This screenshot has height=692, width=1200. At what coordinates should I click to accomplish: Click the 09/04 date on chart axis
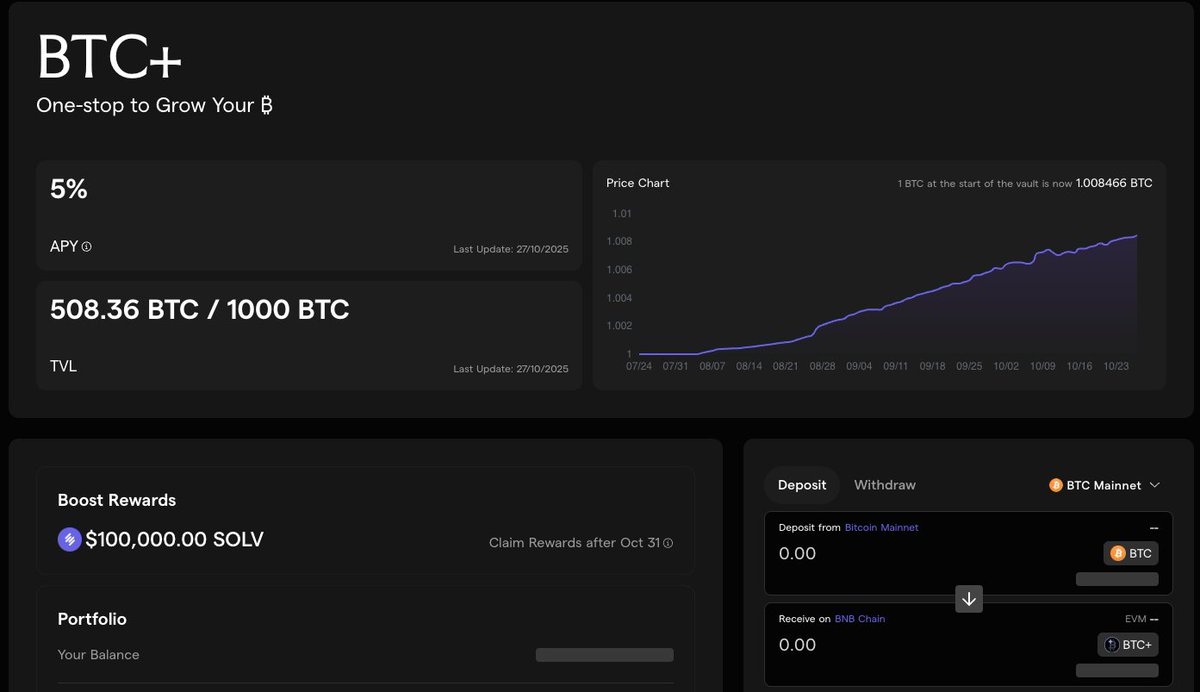[x=859, y=366]
